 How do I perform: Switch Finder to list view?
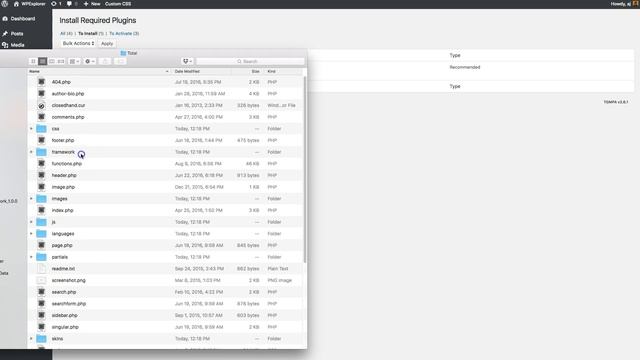(42, 61)
